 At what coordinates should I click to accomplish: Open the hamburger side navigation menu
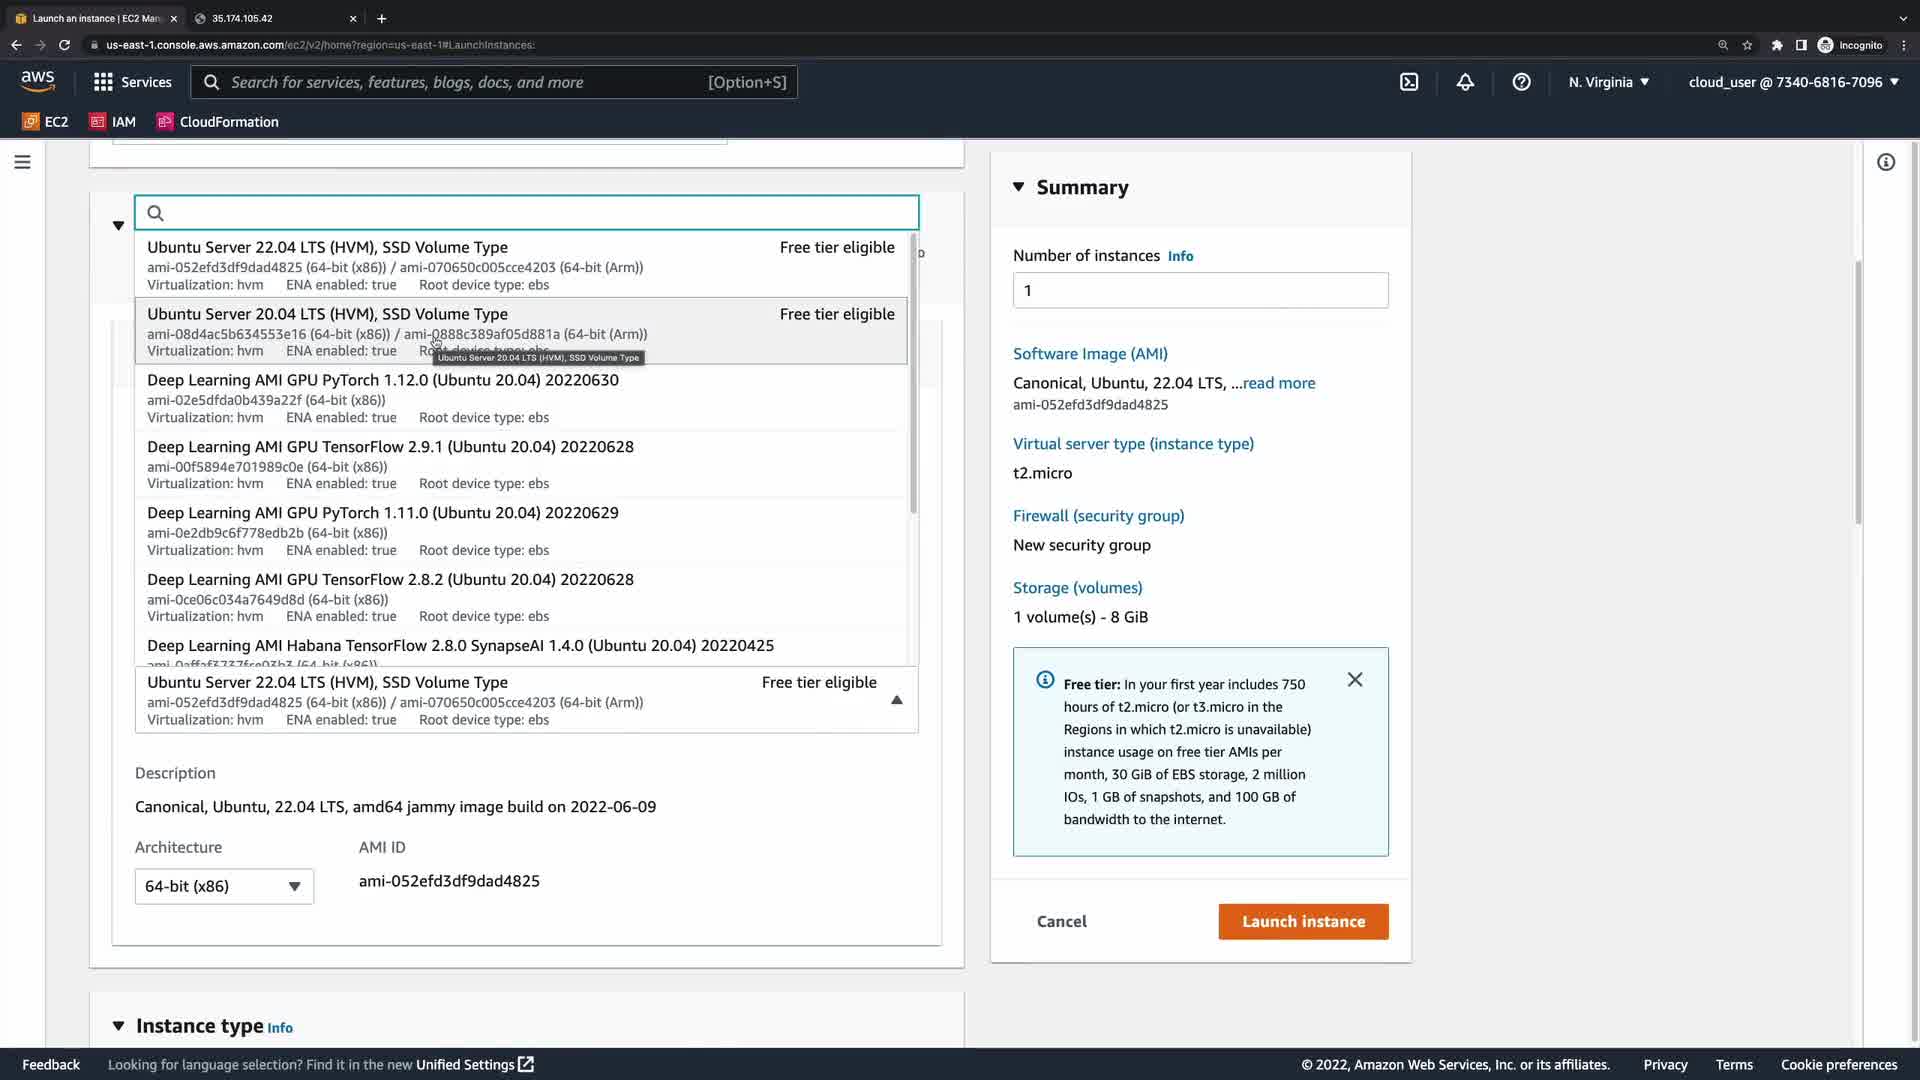pyautogui.click(x=22, y=162)
